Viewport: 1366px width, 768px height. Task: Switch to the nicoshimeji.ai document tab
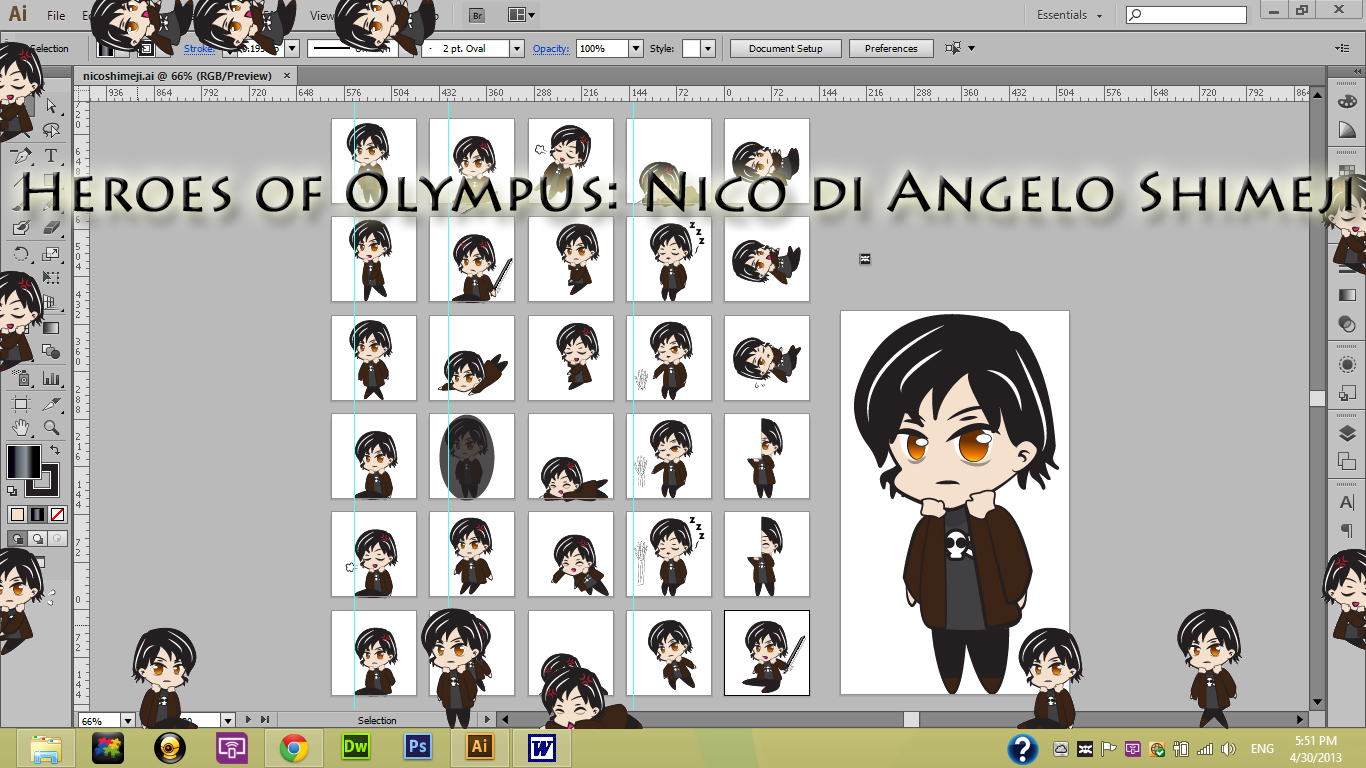[177, 75]
